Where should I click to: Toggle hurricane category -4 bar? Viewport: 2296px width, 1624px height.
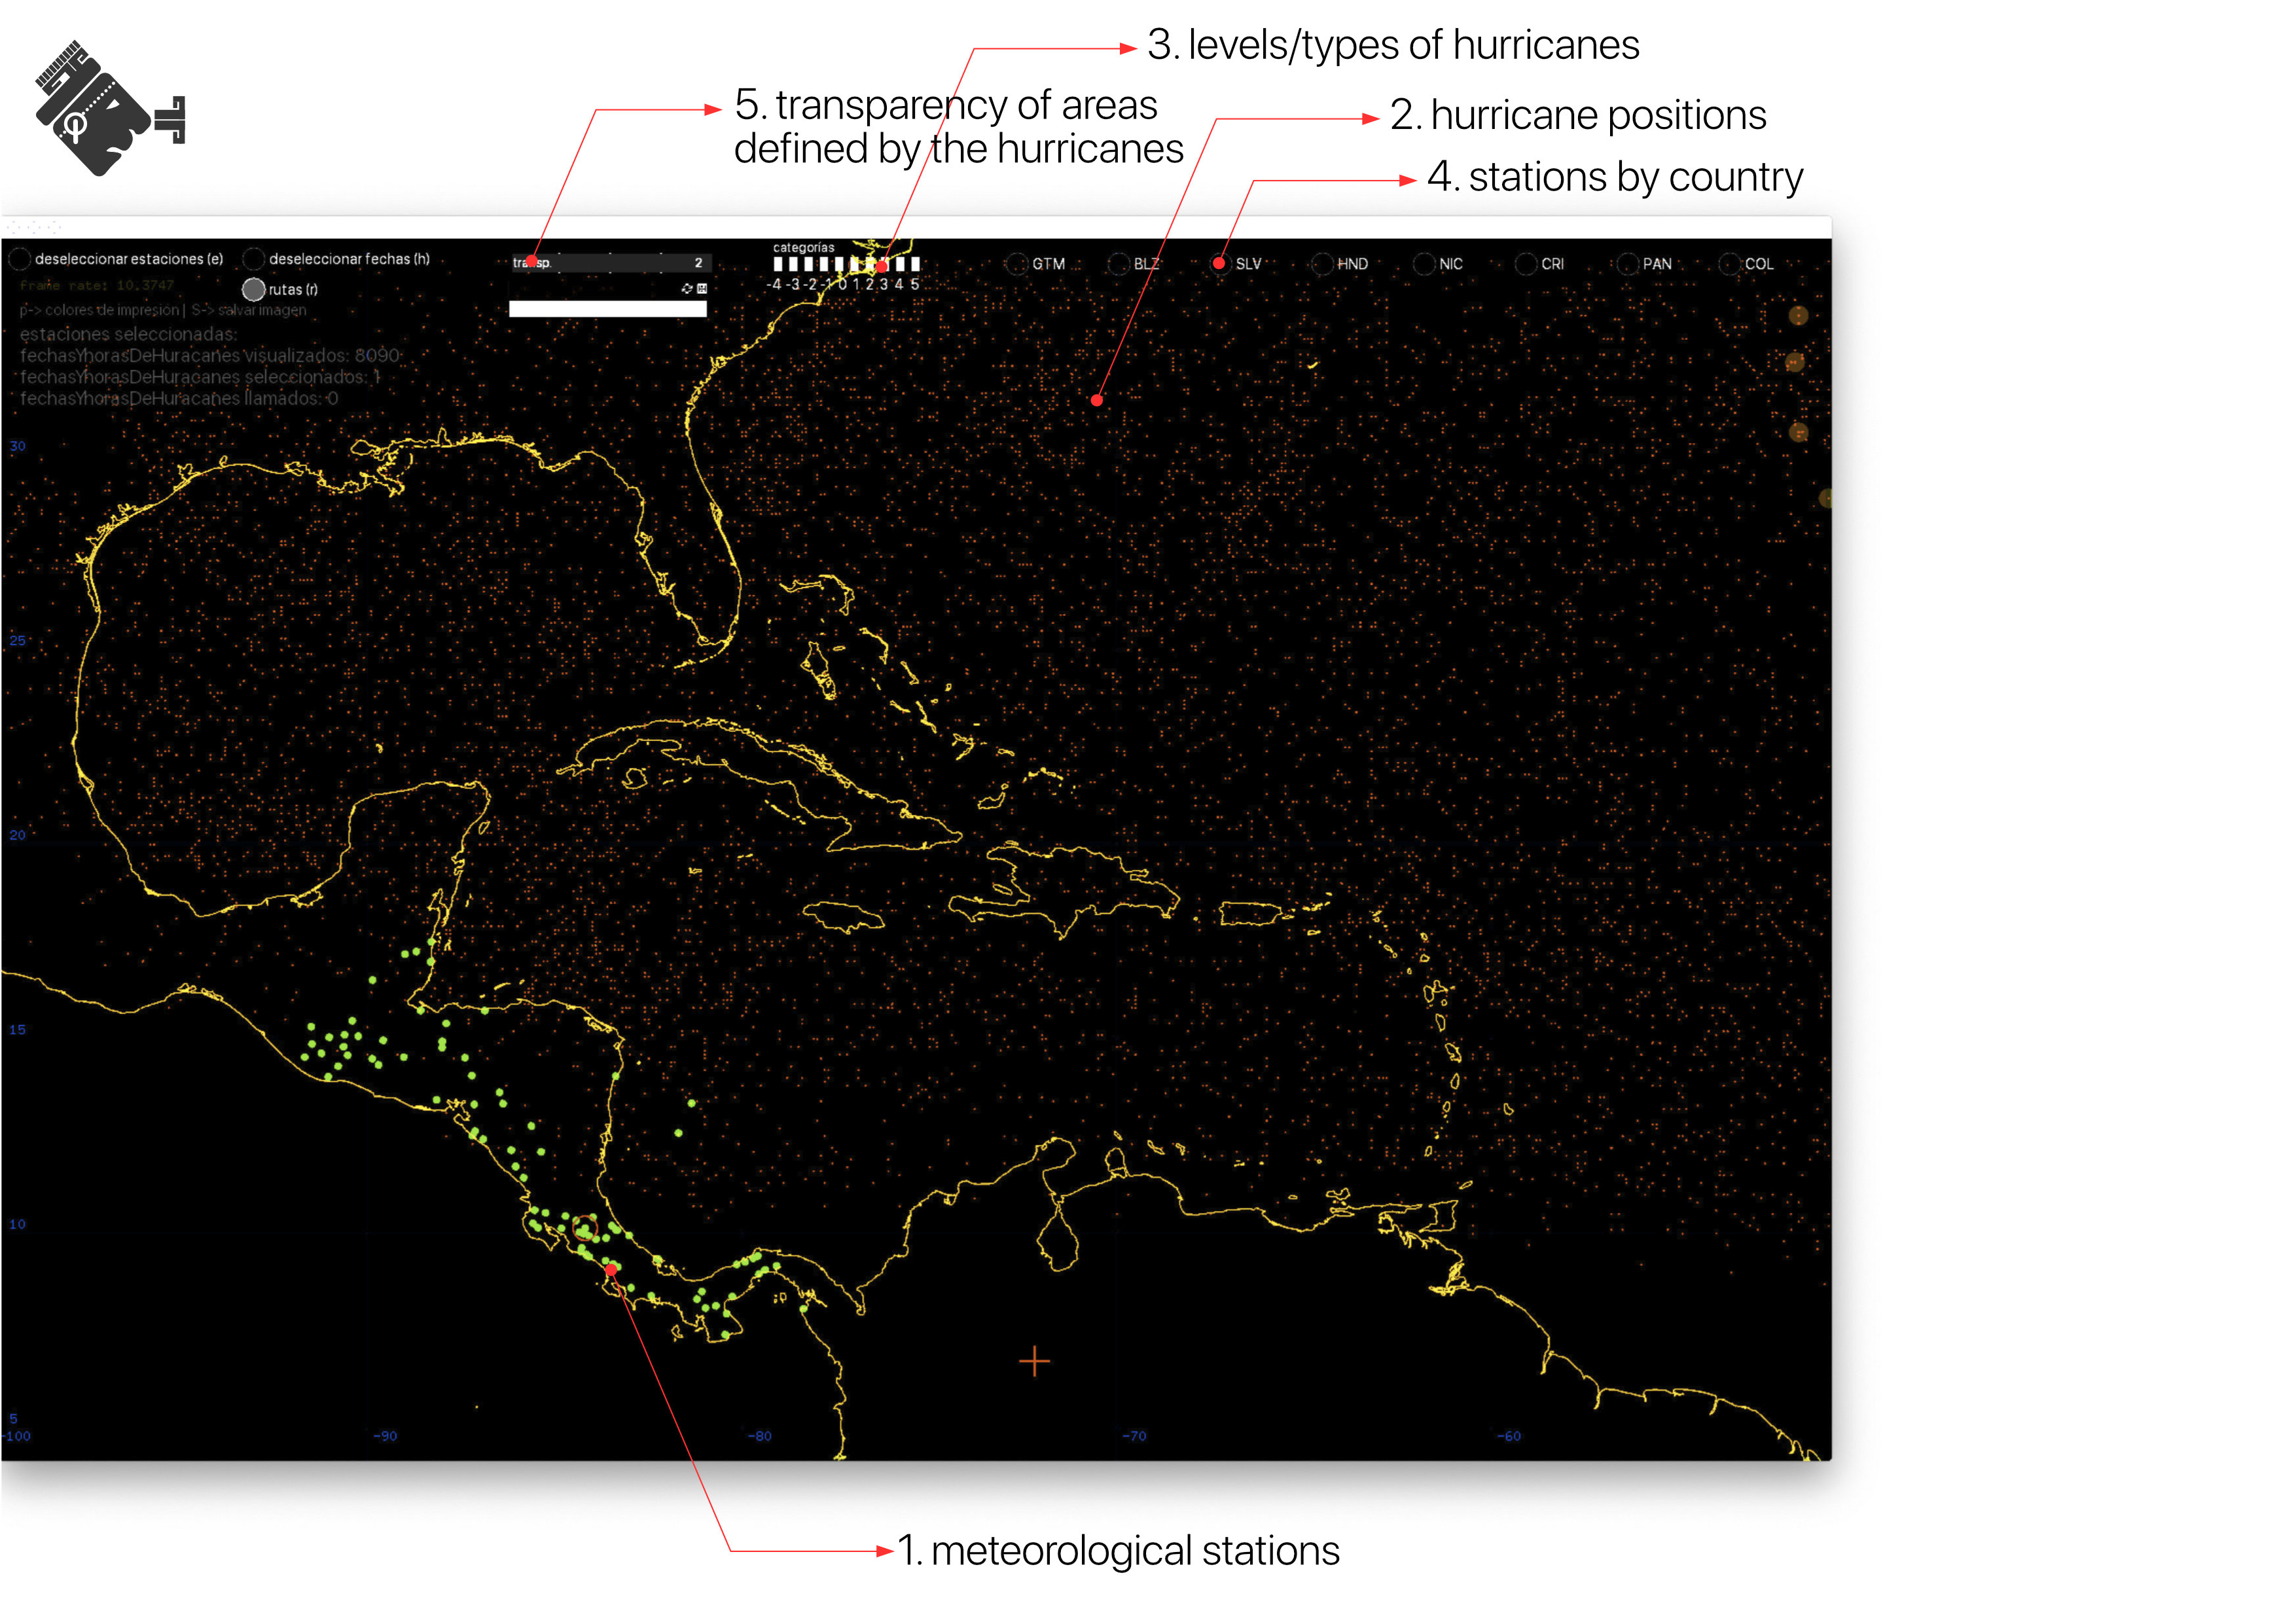click(x=778, y=264)
